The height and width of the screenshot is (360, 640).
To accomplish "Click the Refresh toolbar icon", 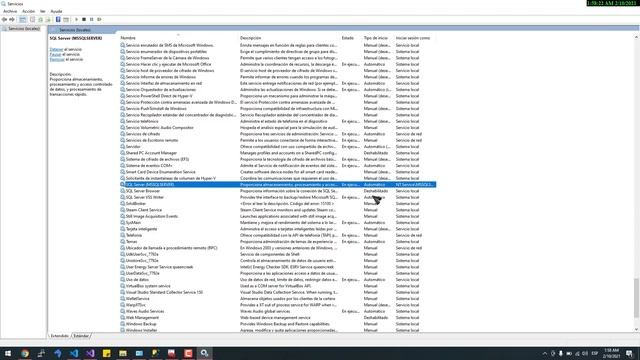I will pyautogui.click(x=40, y=20).
